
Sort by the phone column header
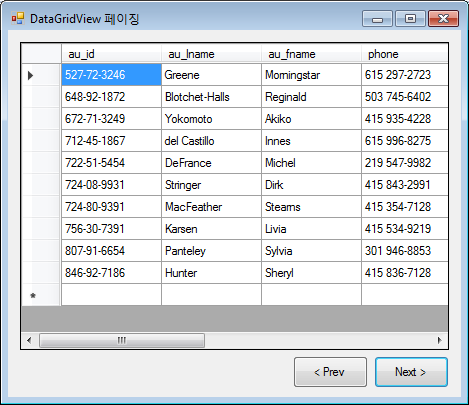click(405, 54)
